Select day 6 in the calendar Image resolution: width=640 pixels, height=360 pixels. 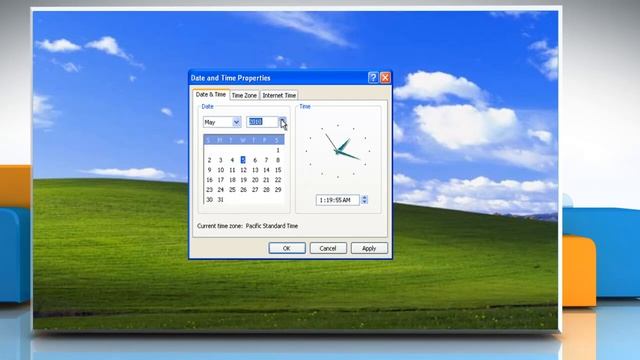point(255,160)
